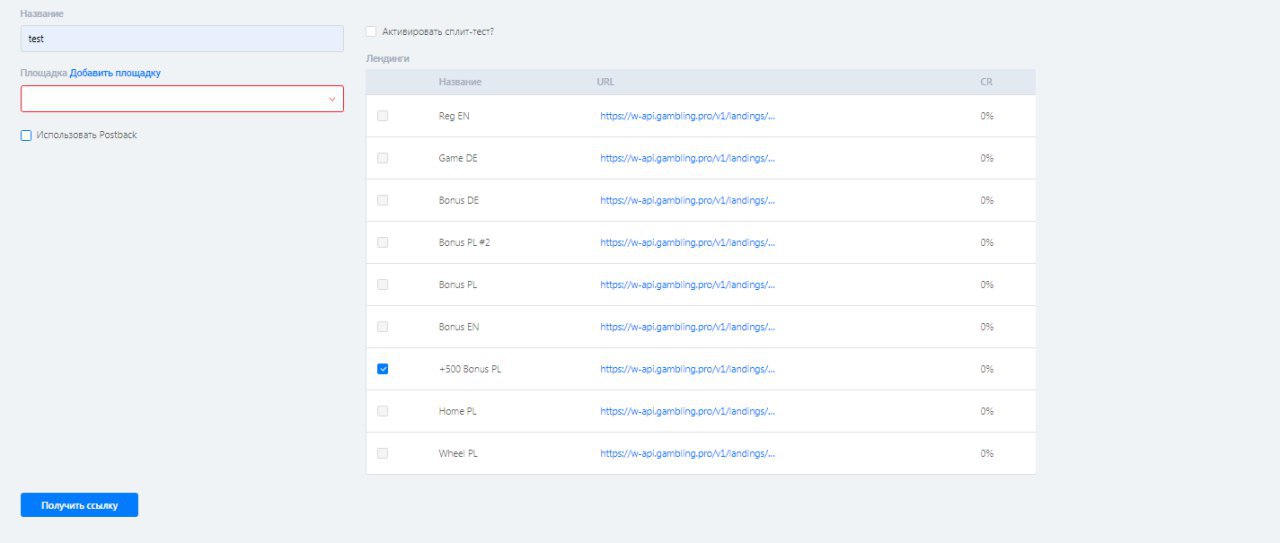Check the Reg EN landing checkbox
The width and height of the screenshot is (1280, 543).
(382, 116)
